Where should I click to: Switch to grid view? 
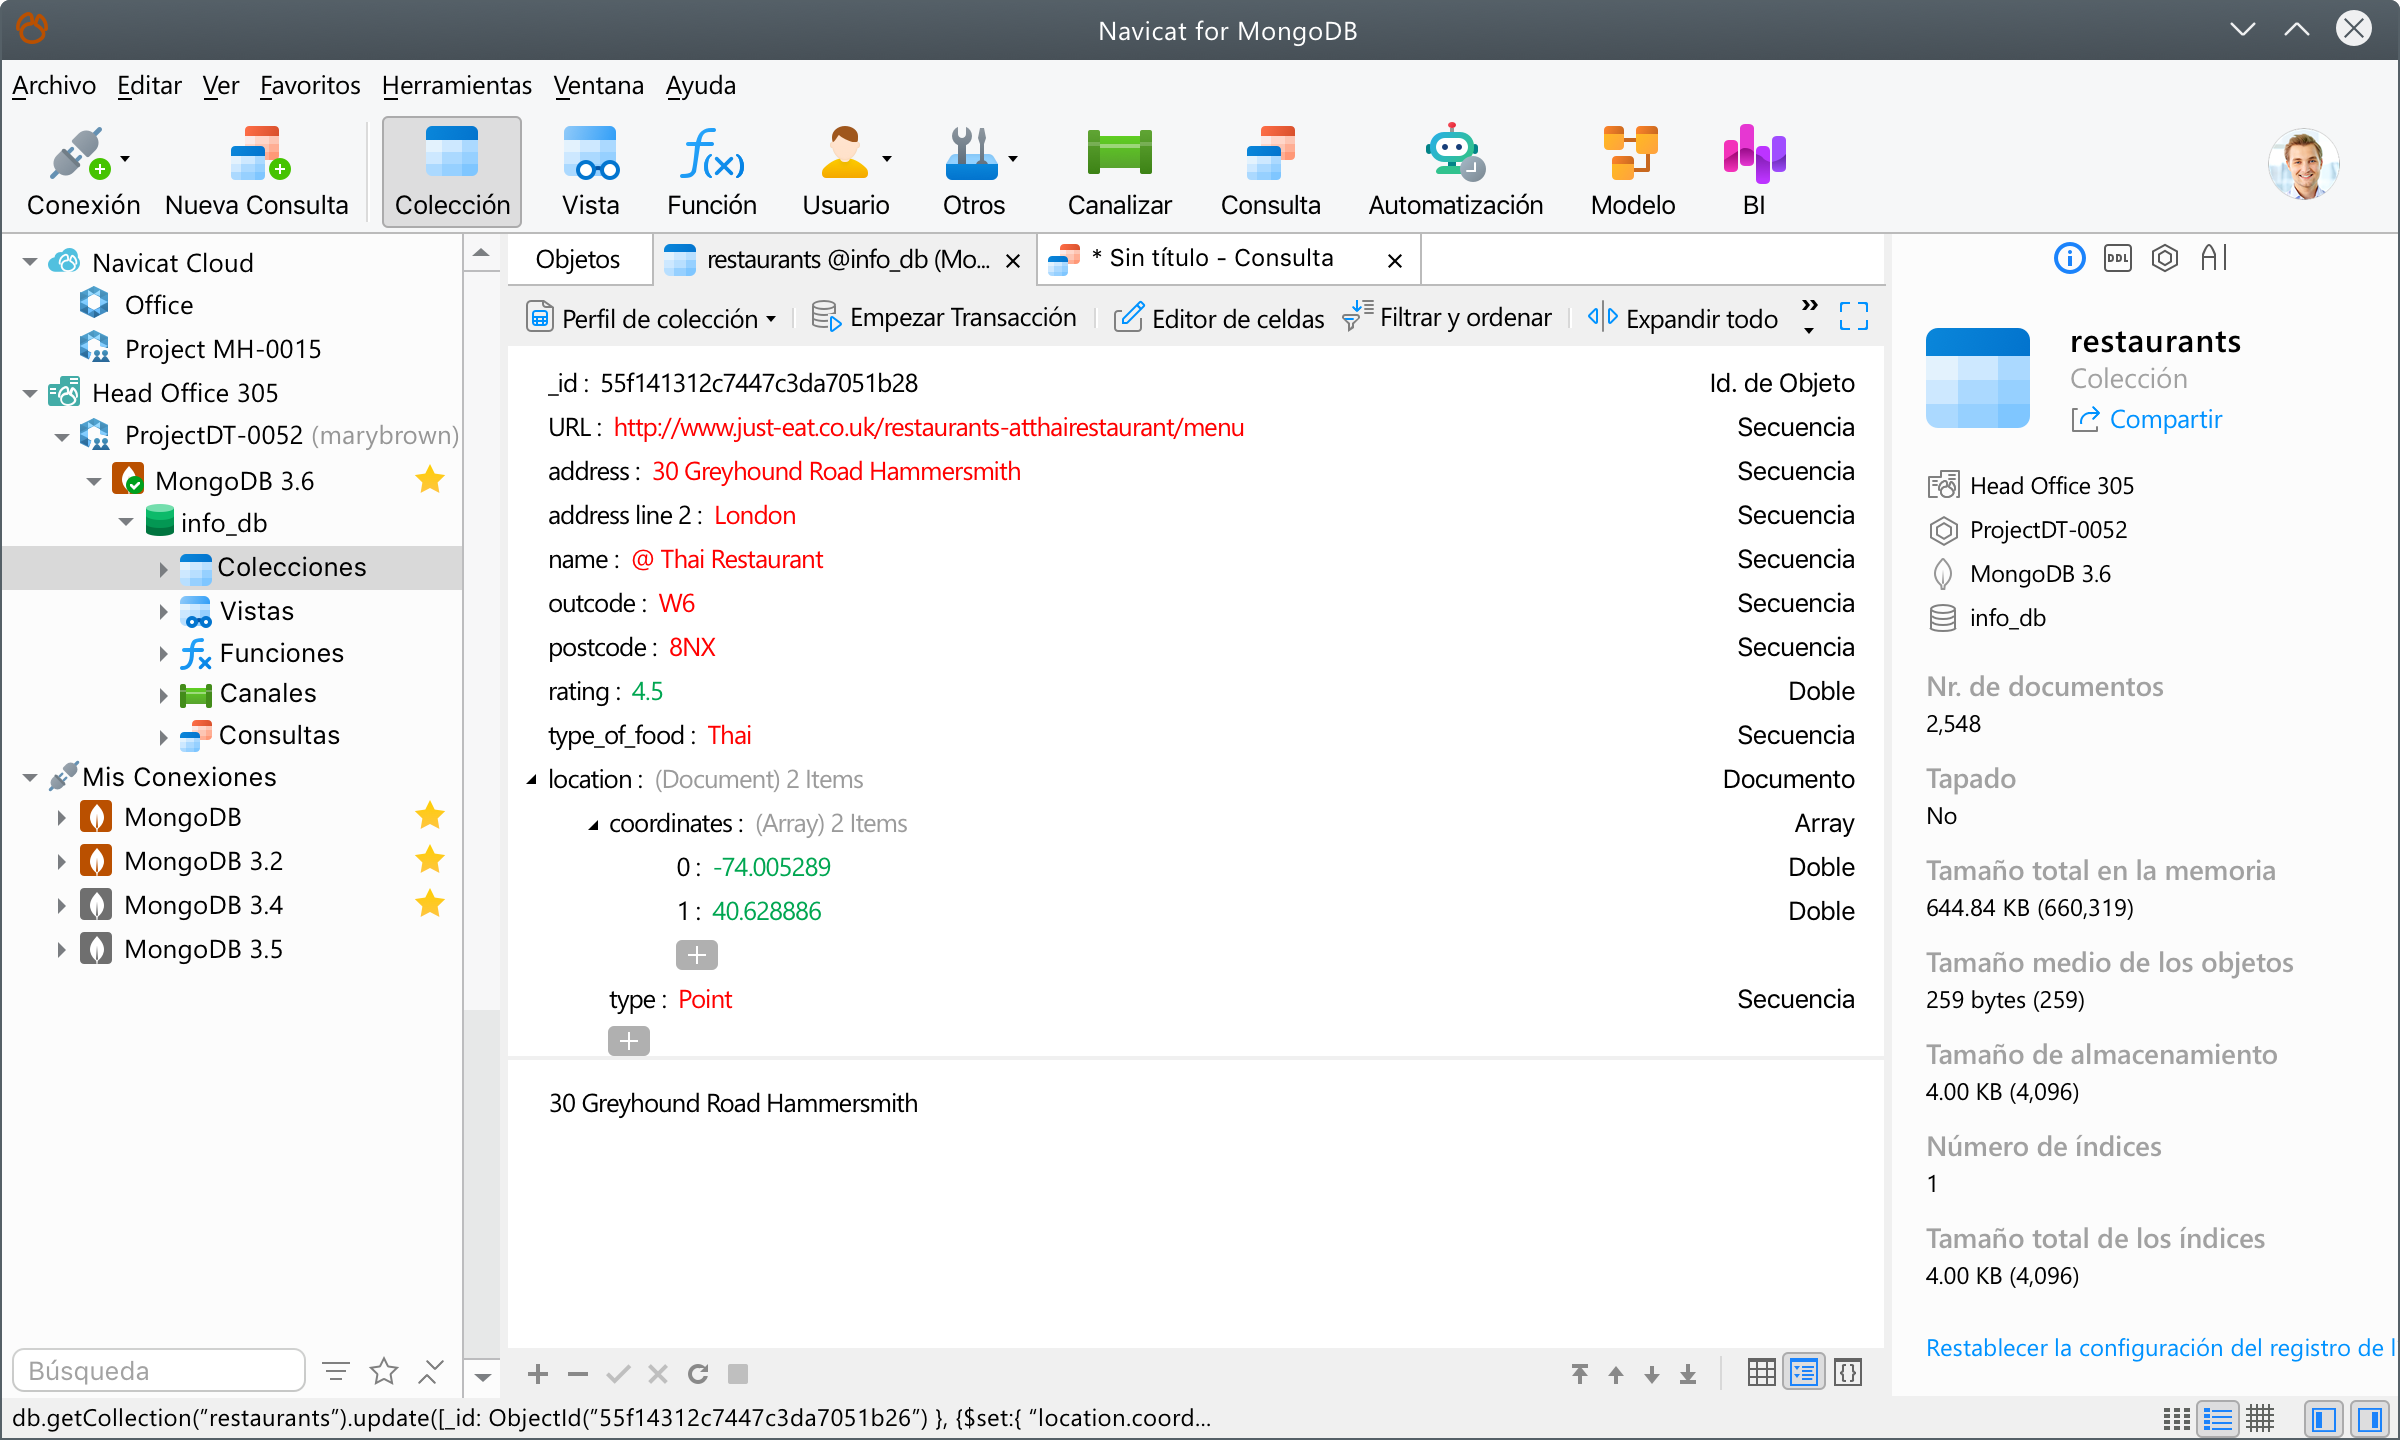[1761, 1373]
